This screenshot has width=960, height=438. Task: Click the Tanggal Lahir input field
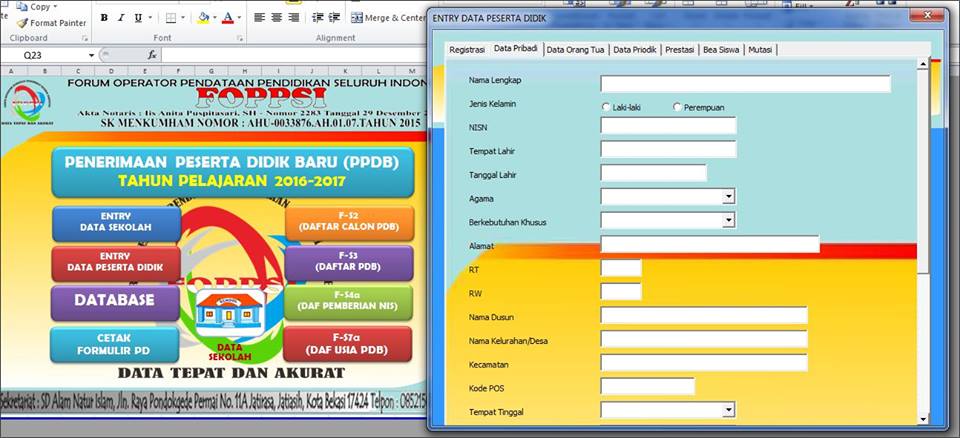[653, 173]
